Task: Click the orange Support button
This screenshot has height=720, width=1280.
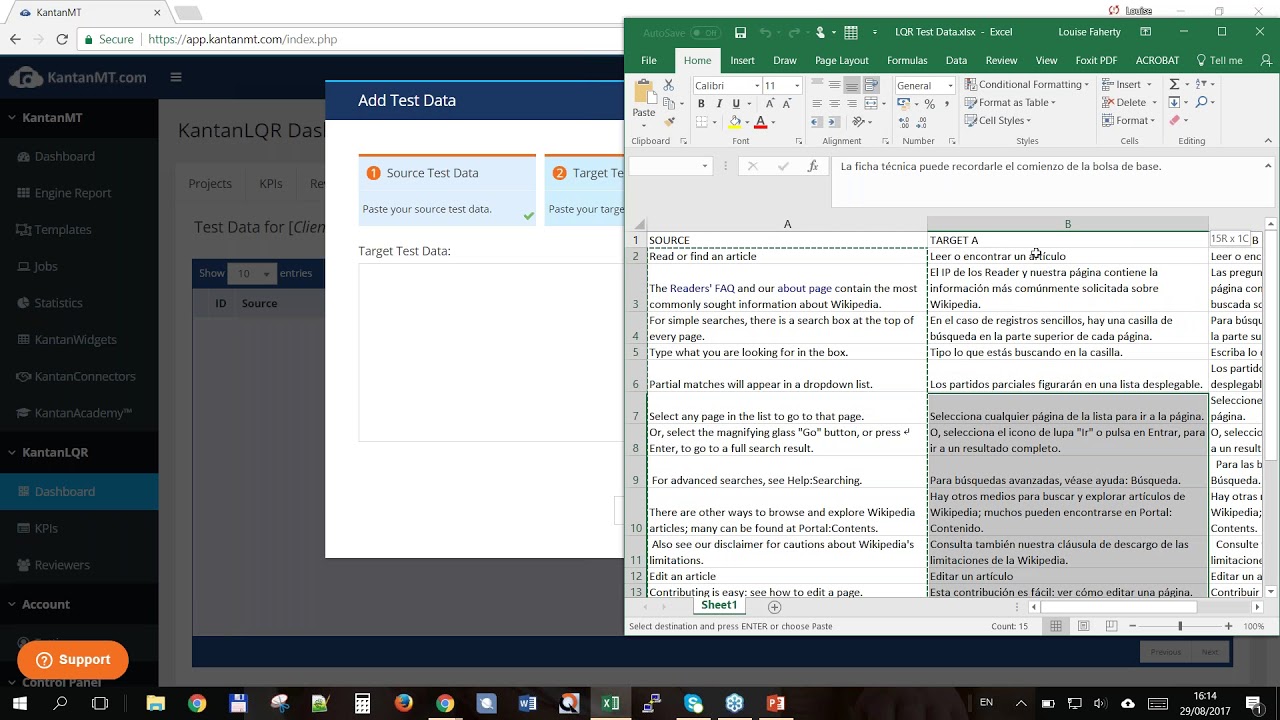Action: [73, 660]
